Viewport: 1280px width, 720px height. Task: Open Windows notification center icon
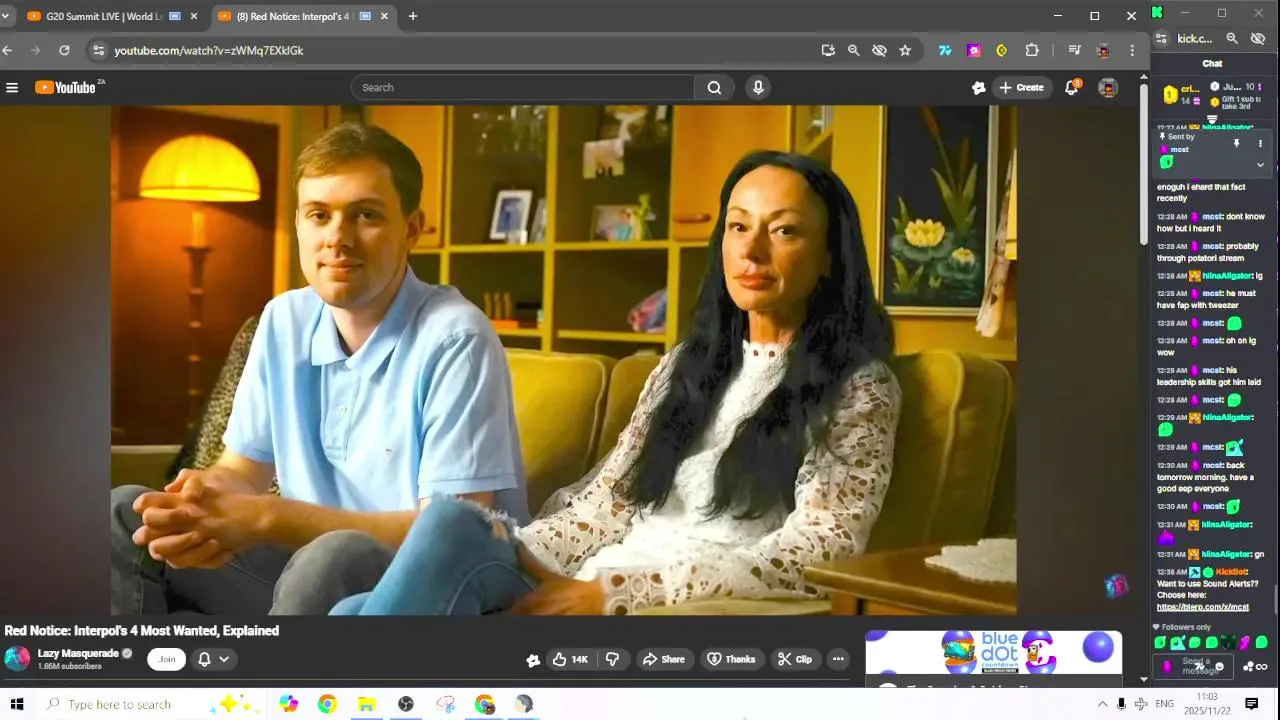coord(1251,704)
